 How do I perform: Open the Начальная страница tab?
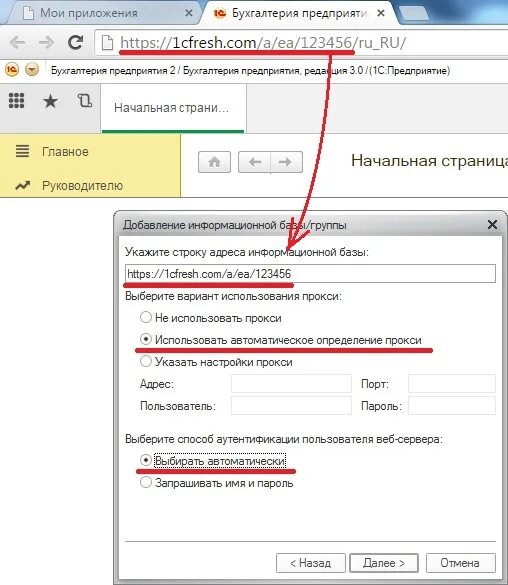point(173,108)
